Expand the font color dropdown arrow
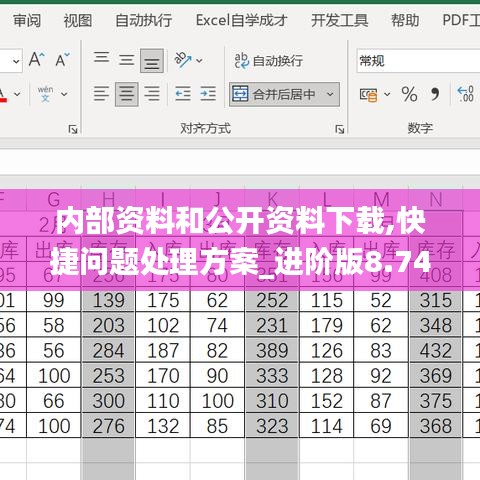This screenshot has width=480, height=480. pos(17,95)
